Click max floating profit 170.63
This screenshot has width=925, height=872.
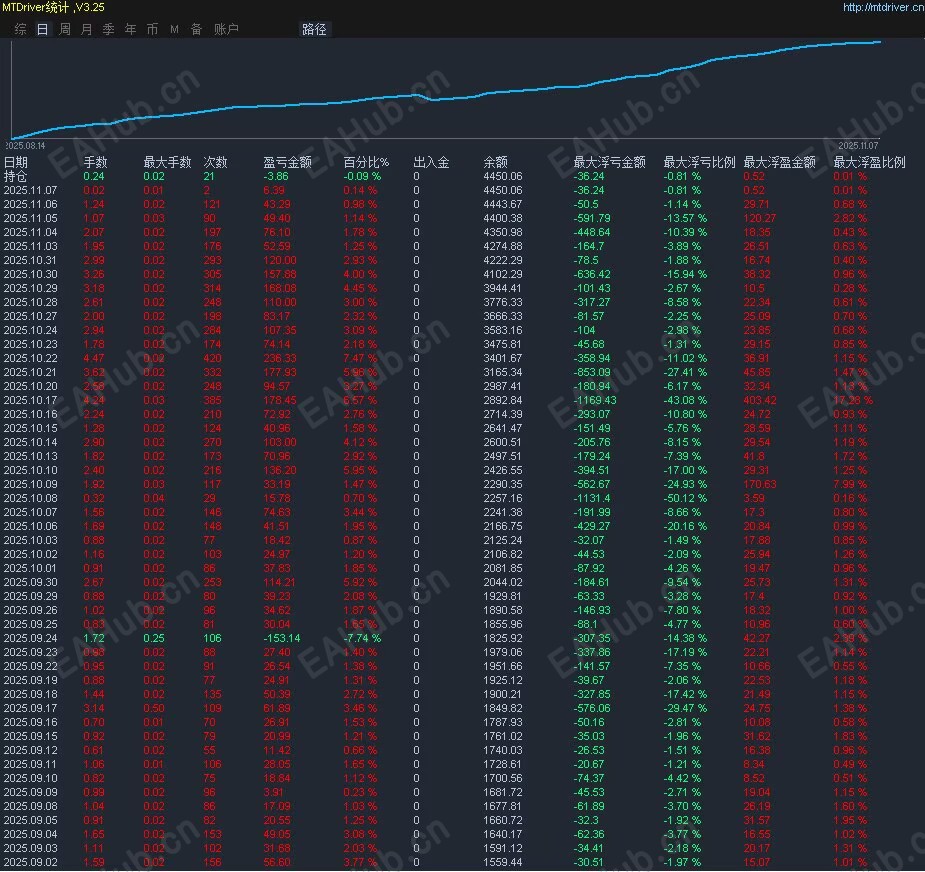760,484
